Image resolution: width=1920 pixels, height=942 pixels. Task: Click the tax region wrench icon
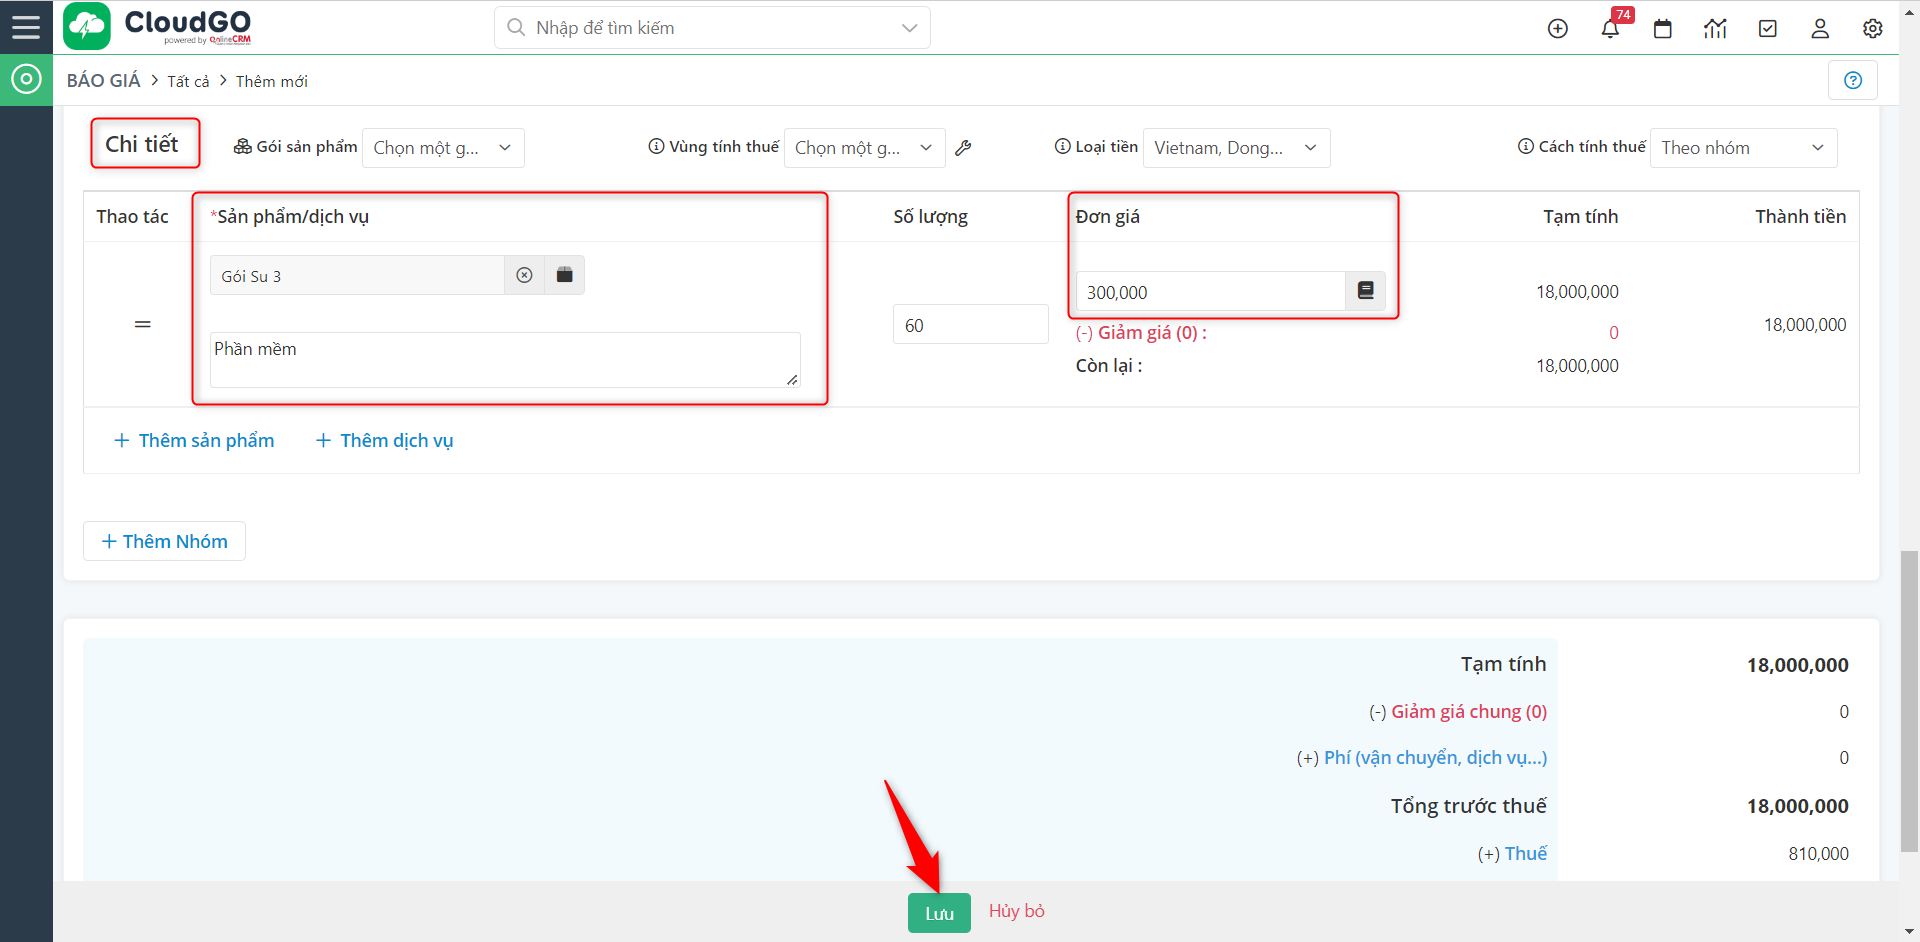coord(963,148)
